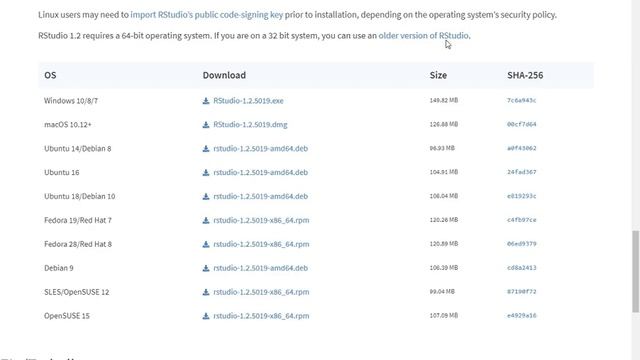Select the "Debian 9" OS cell
This screenshot has height=360, width=640.
(x=59, y=268)
